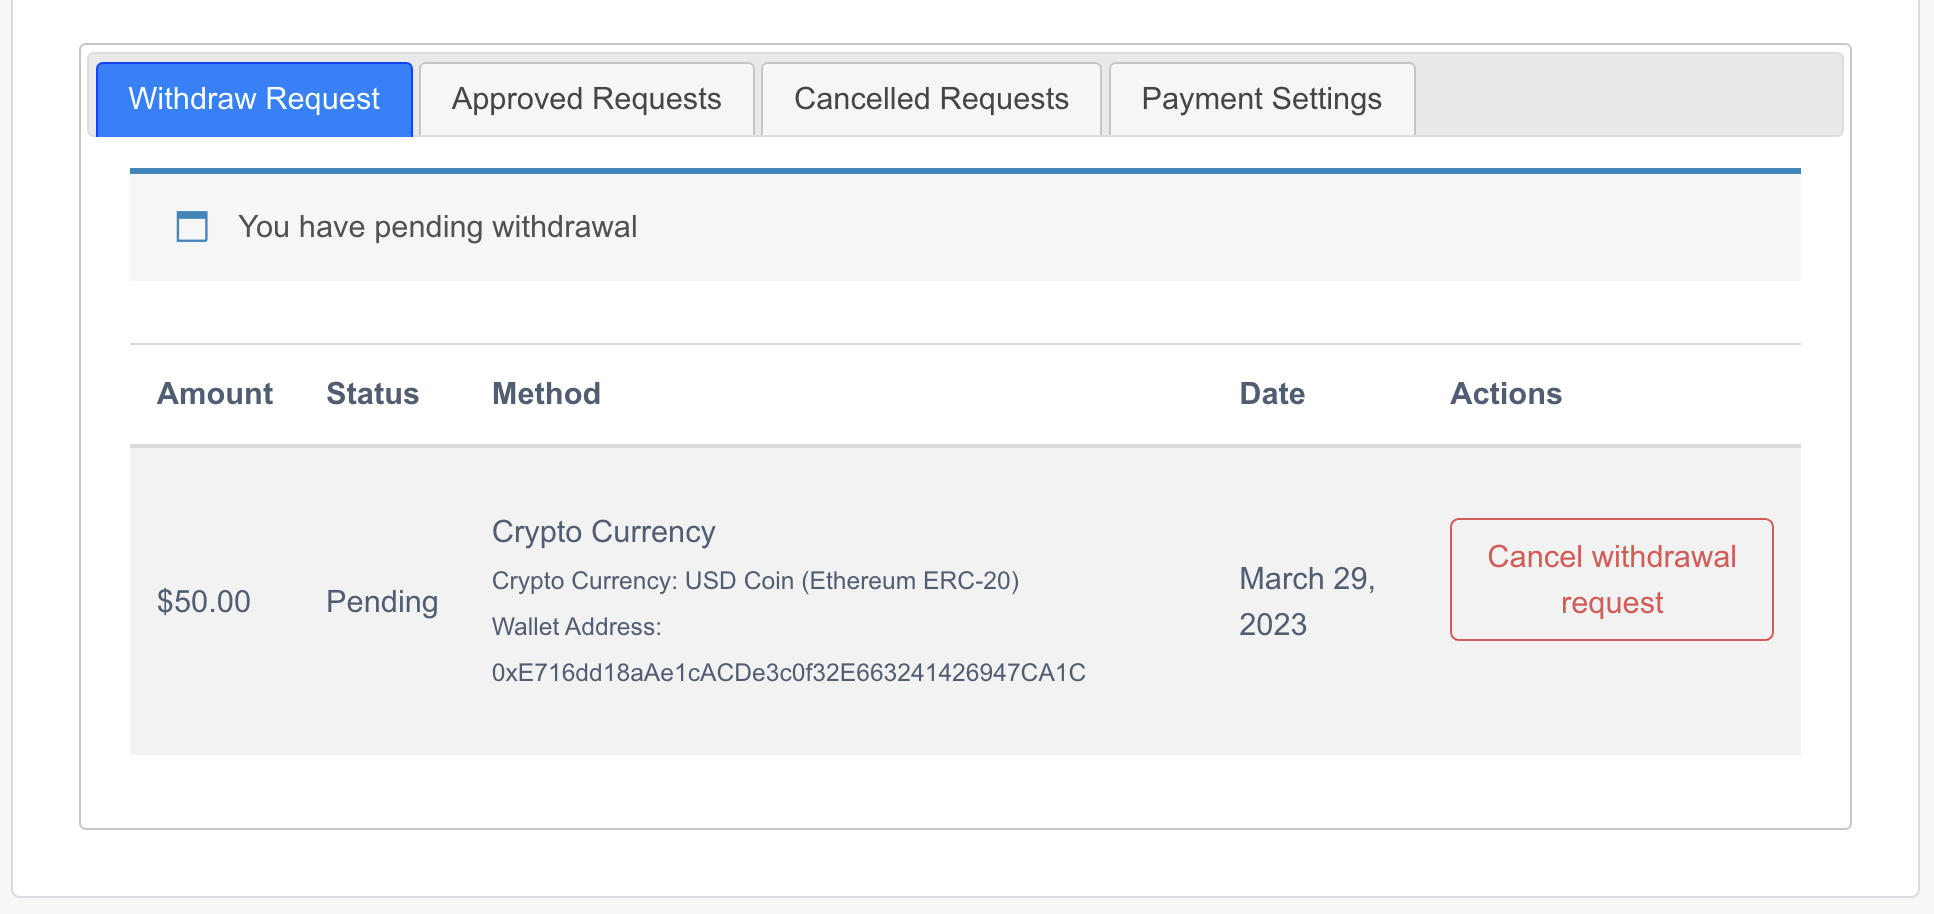Click the Pending status text
This screenshot has width=1934, height=914.
(x=382, y=602)
